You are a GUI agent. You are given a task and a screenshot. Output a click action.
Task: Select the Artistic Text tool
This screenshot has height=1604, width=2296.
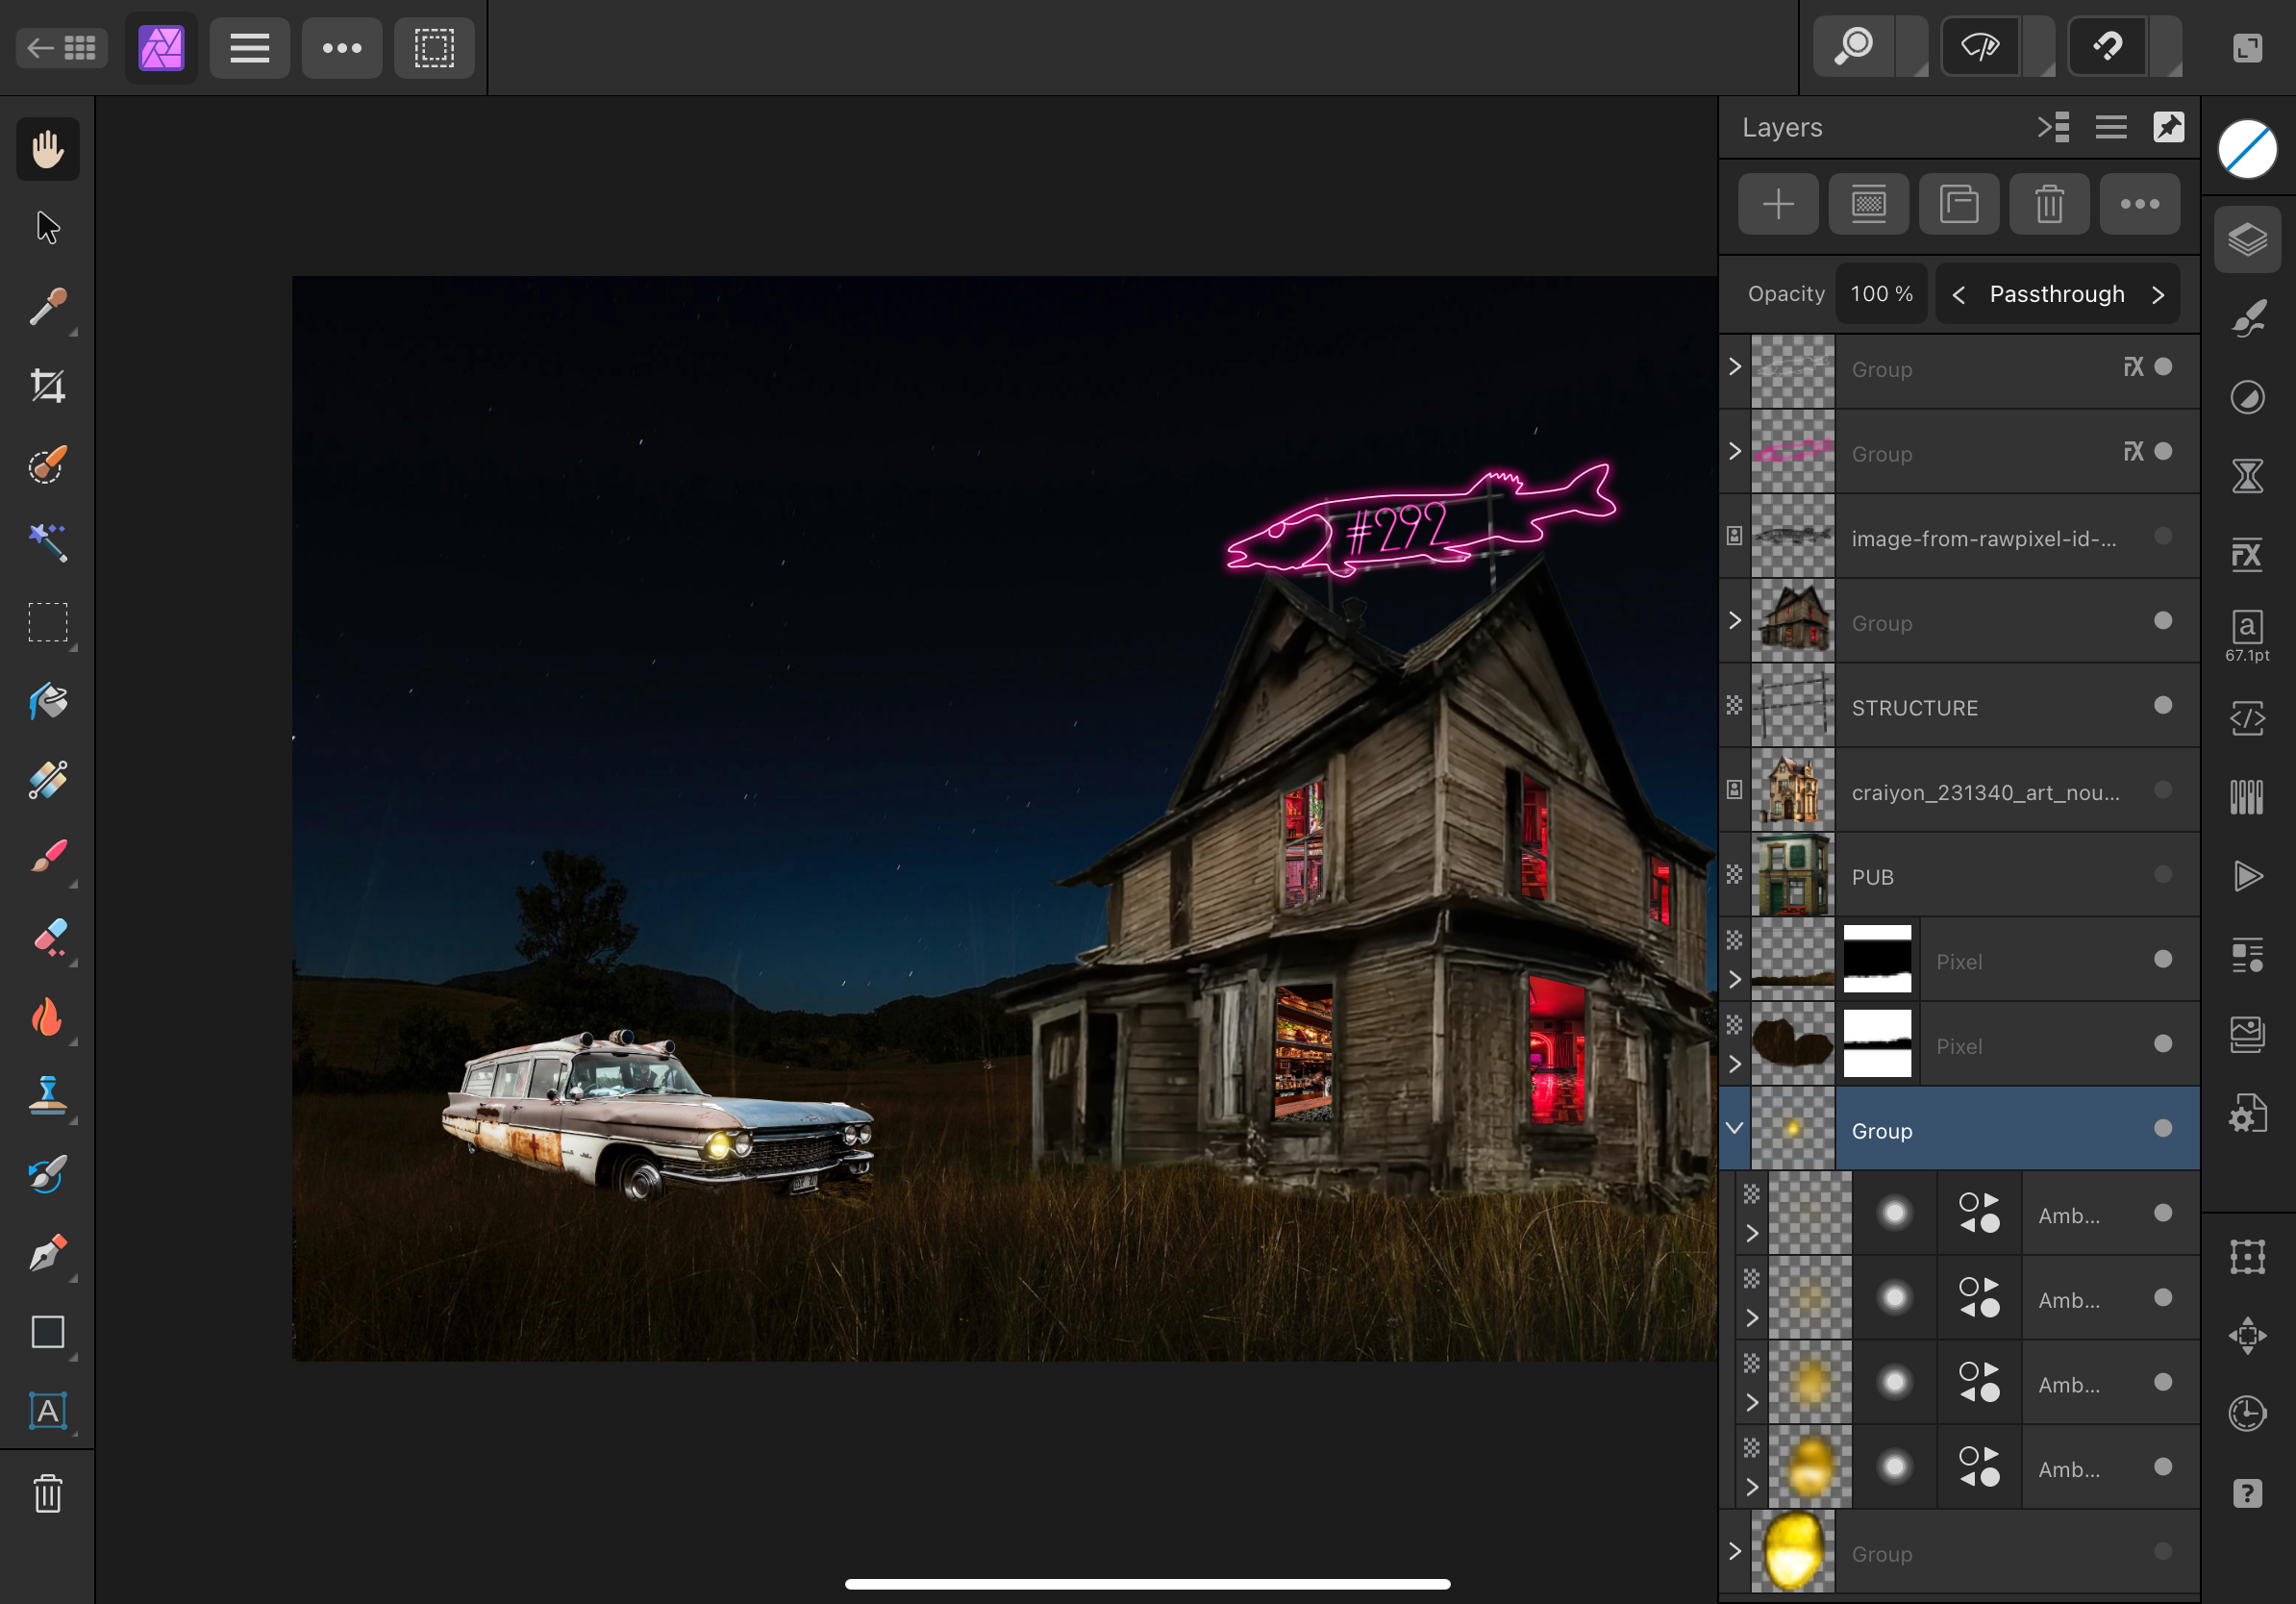(x=47, y=1411)
